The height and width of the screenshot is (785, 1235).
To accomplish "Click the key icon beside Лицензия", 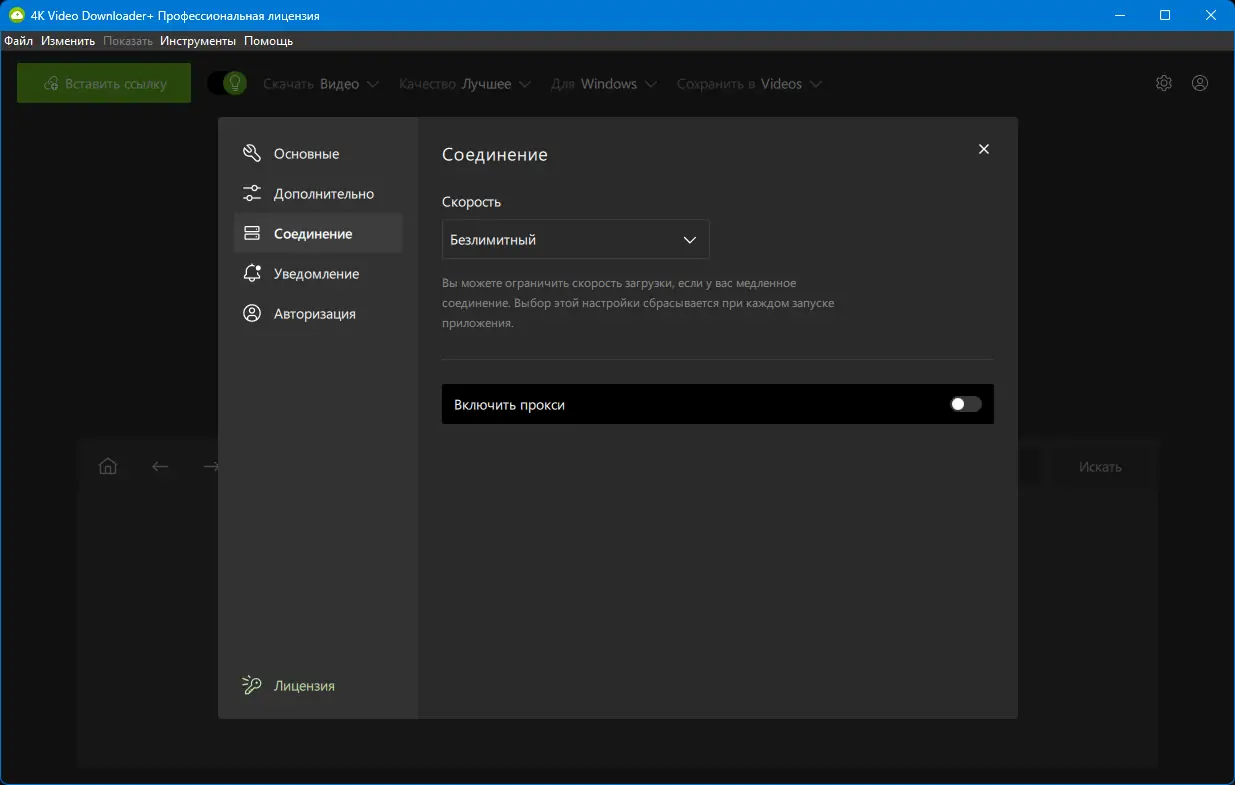I will [x=252, y=685].
